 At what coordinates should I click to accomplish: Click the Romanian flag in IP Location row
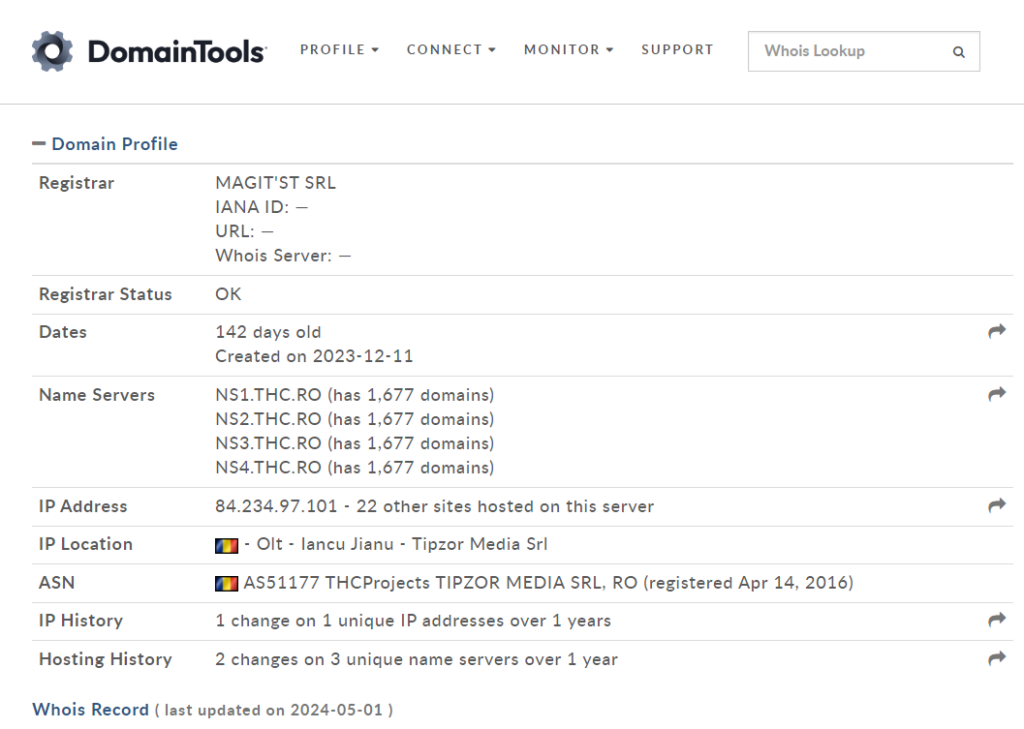tap(226, 545)
